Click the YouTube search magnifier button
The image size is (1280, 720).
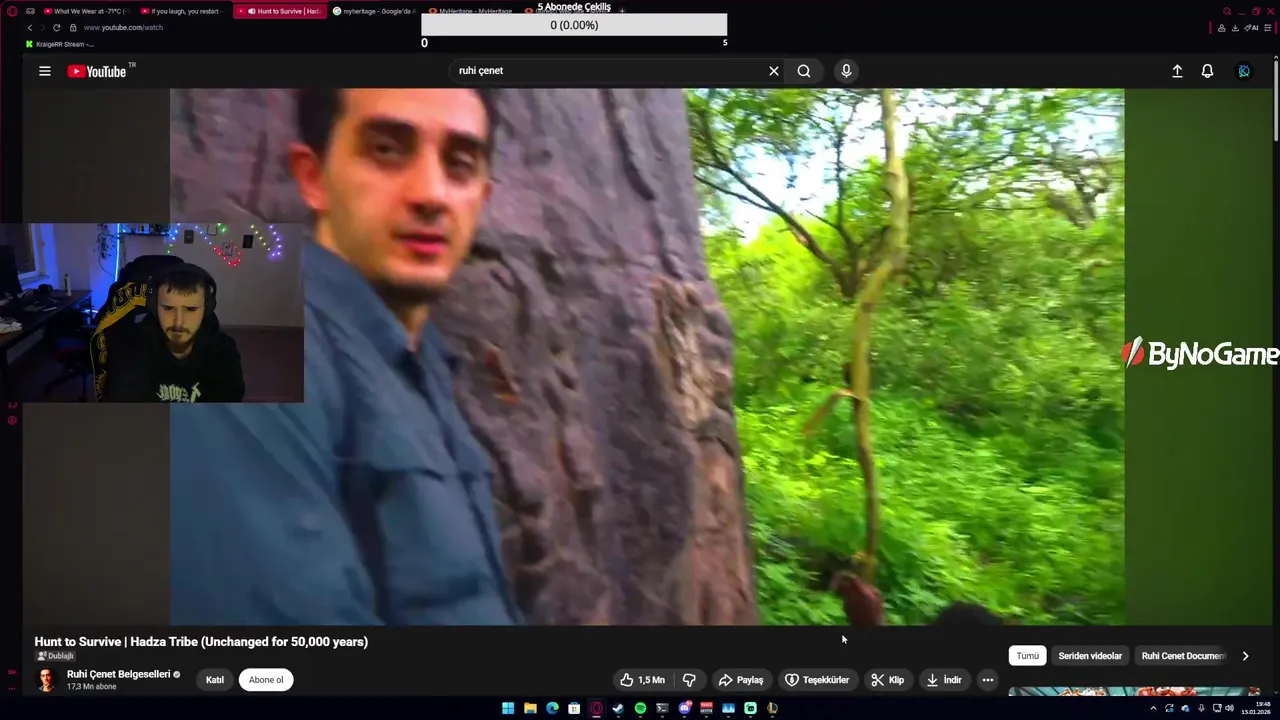coord(804,71)
